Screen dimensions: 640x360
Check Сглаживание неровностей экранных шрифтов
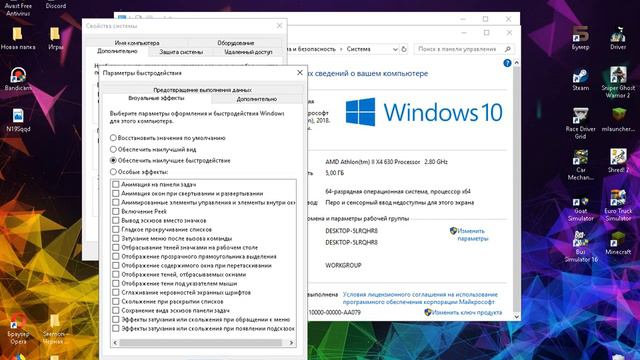pyautogui.click(x=116, y=292)
